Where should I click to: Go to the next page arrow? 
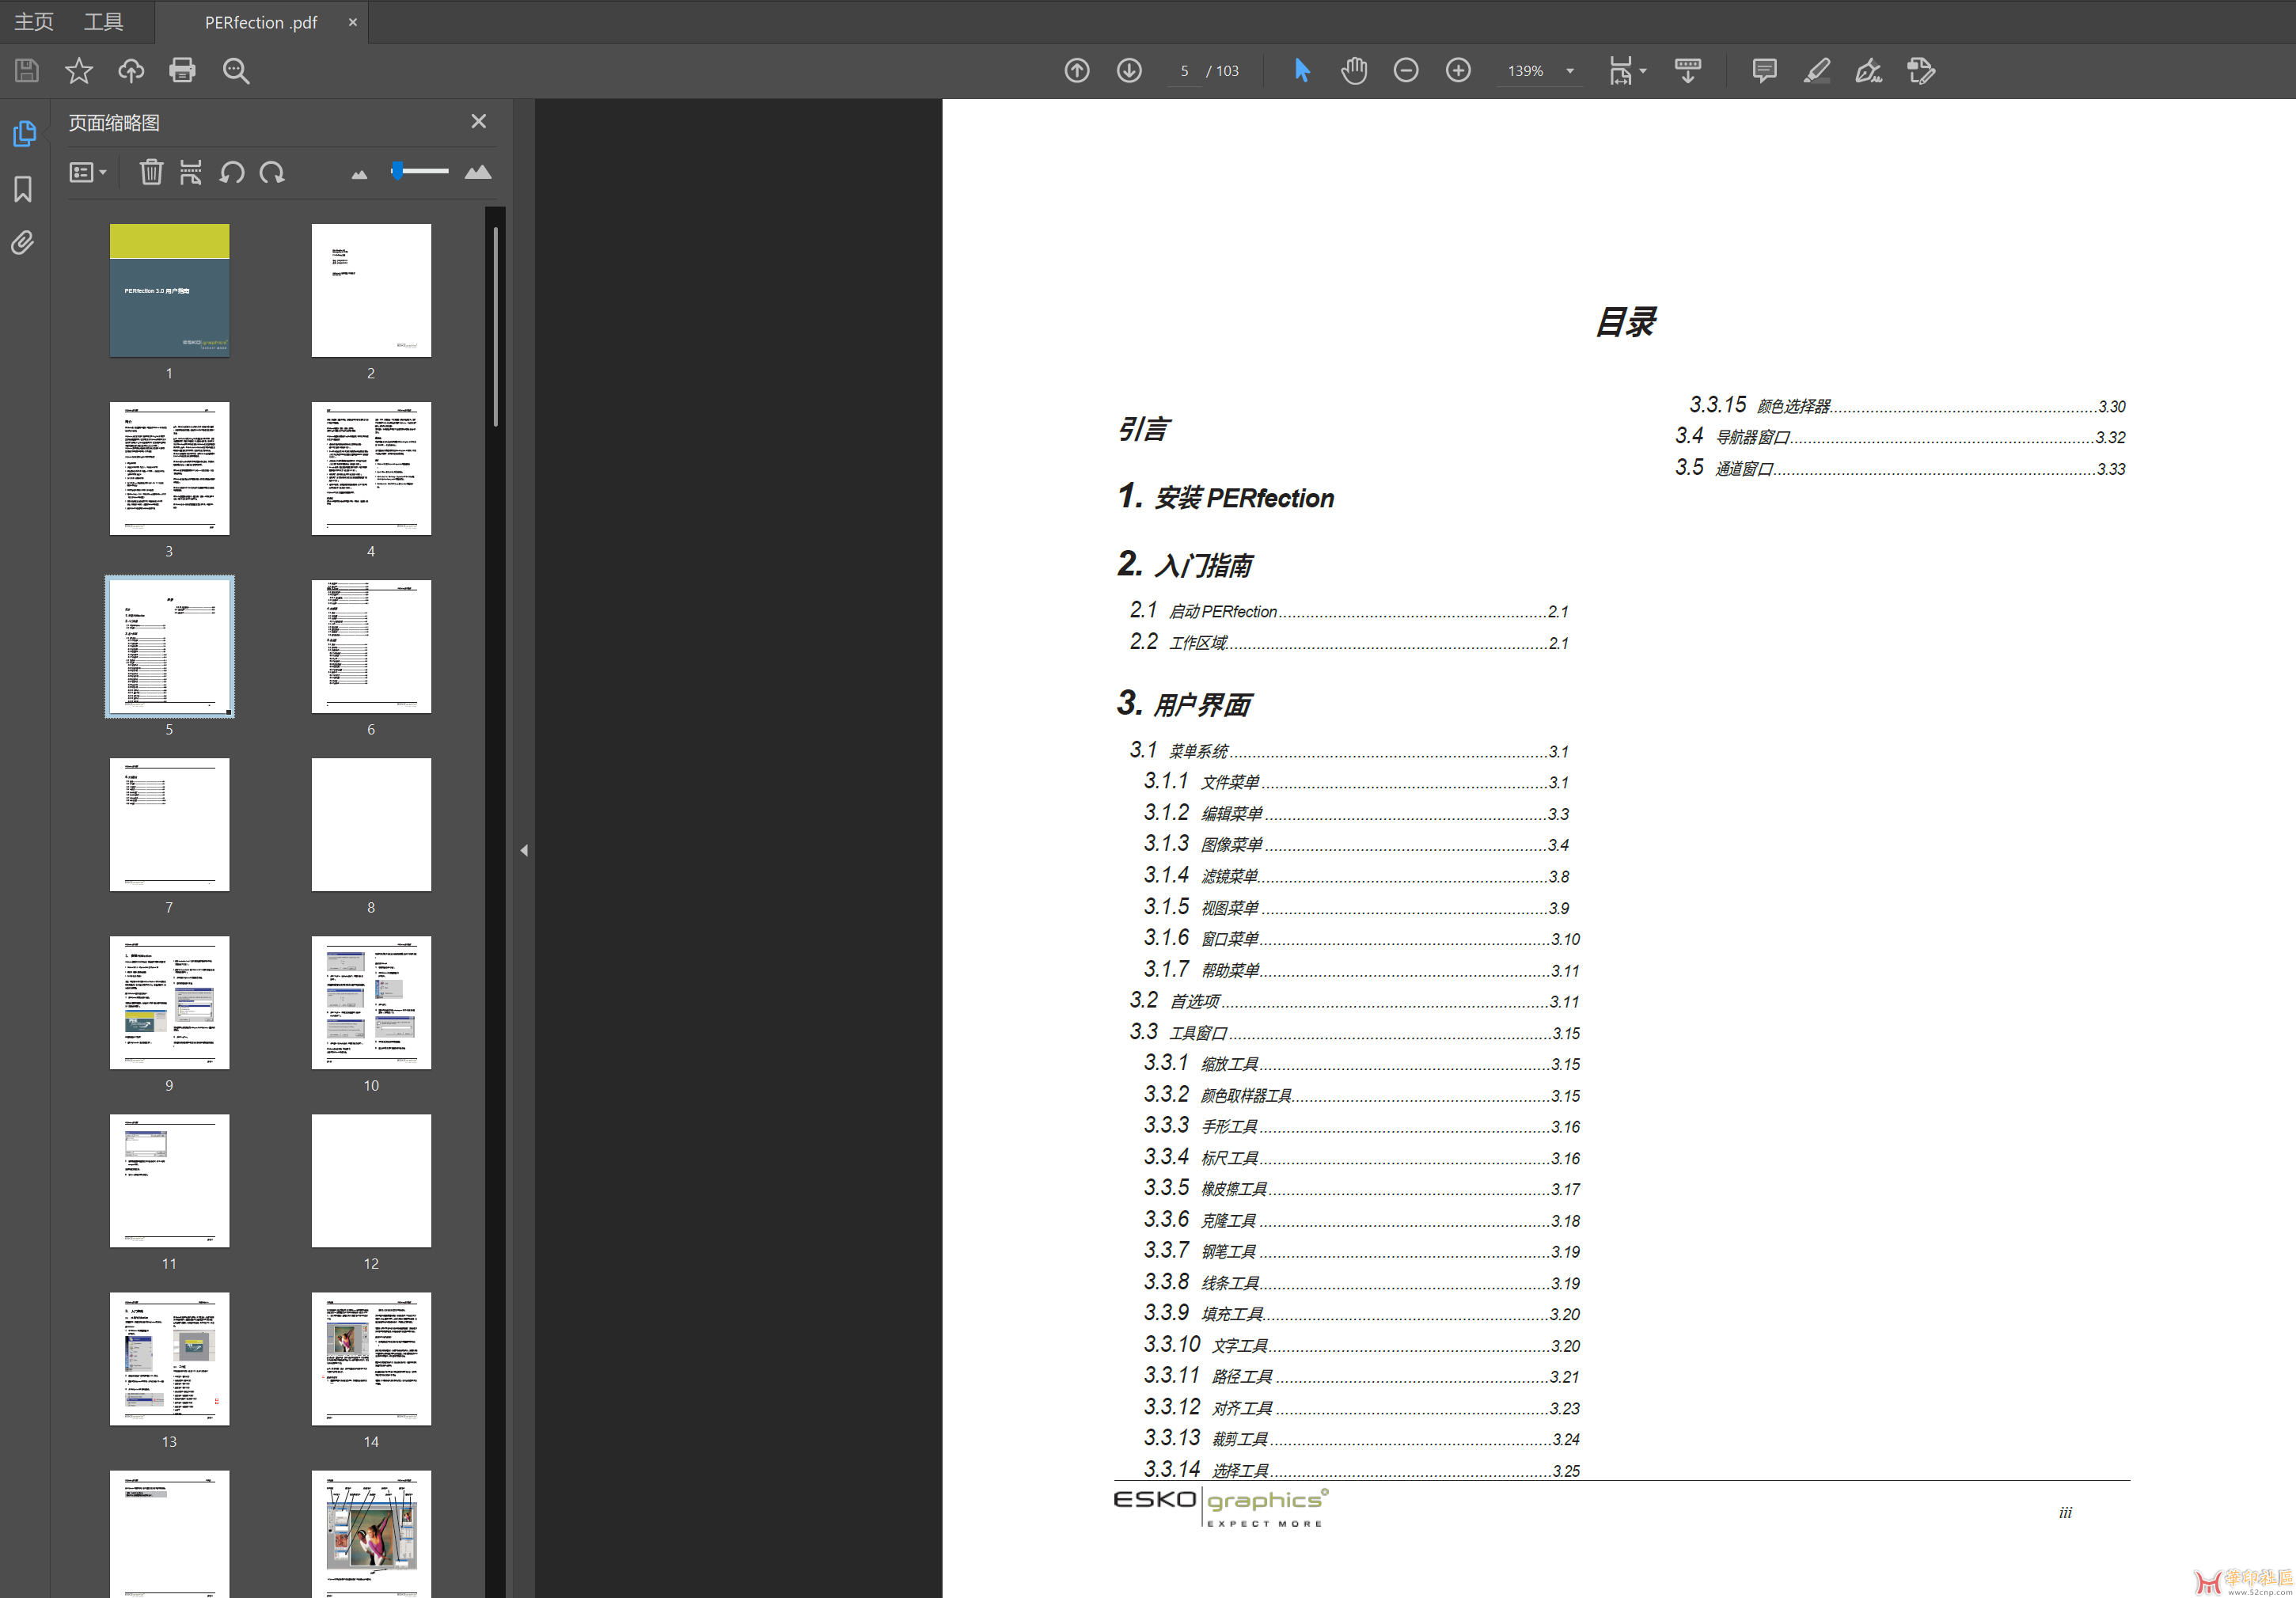pos(1129,71)
